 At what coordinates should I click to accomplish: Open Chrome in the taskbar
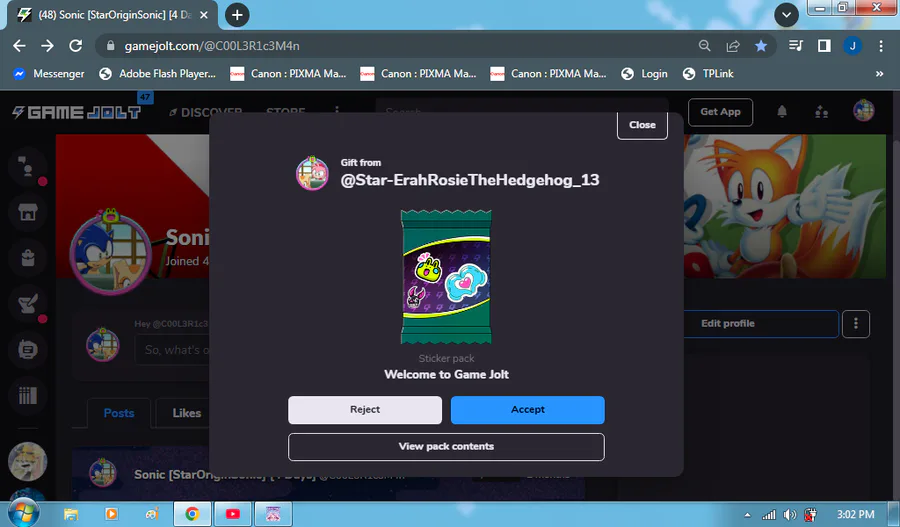click(192, 514)
